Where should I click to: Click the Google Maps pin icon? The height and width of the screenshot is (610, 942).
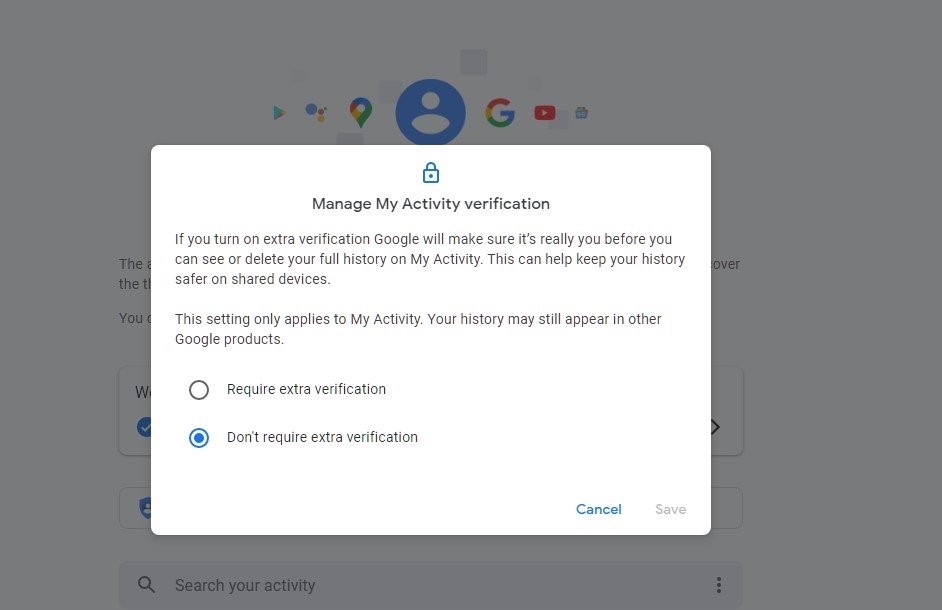tap(360, 112)
